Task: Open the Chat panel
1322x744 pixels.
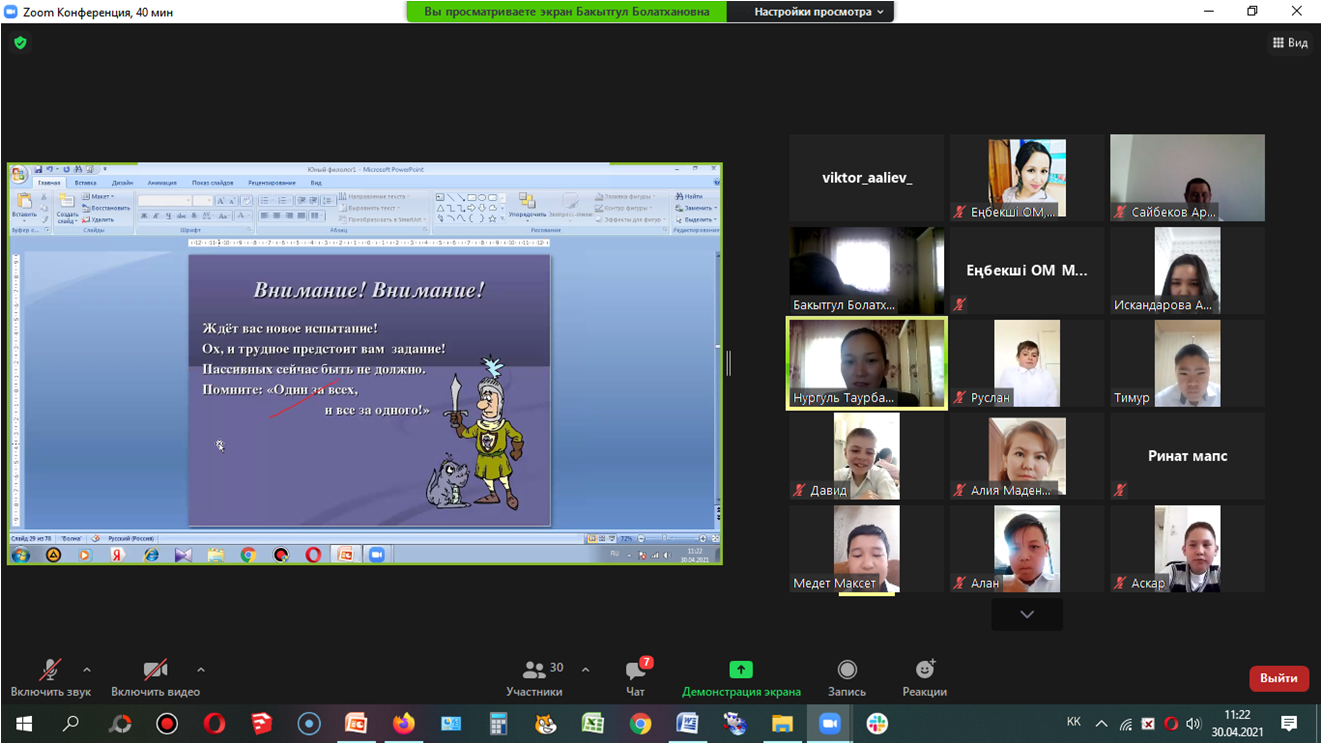Action: pyautogui.click(x=635, y=677)
